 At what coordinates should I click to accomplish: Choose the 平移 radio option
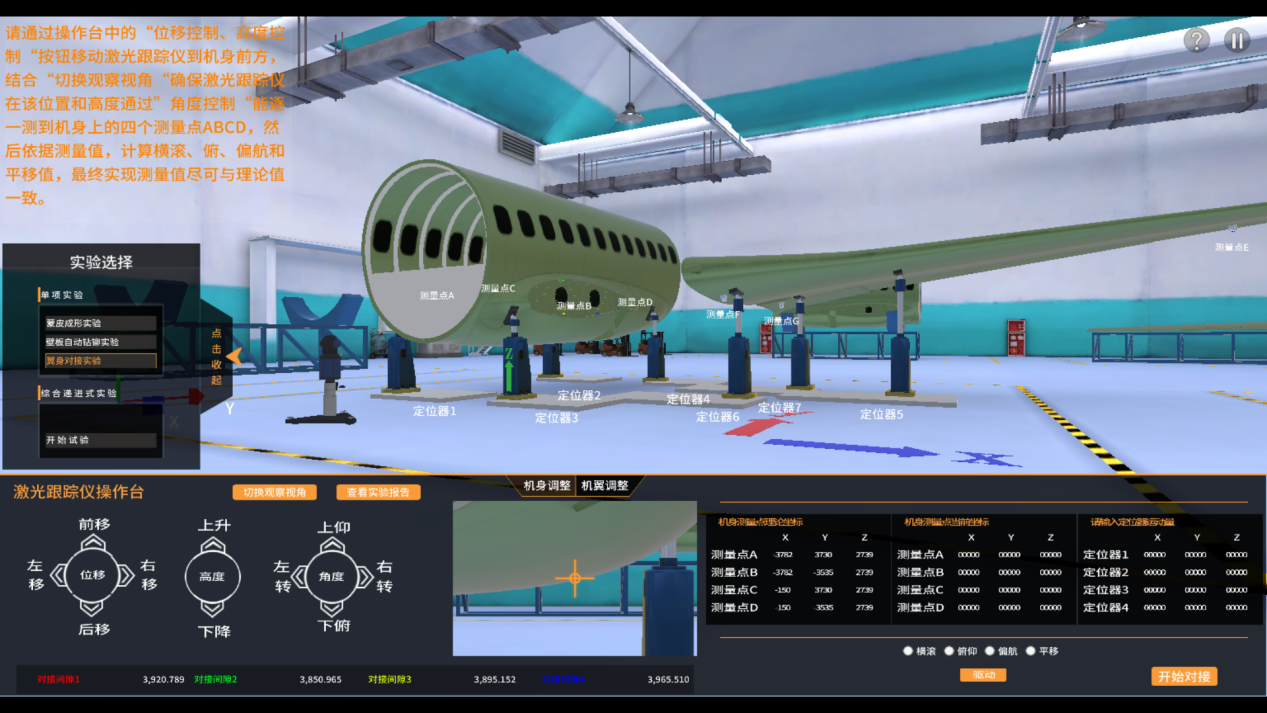click(1030, 651)
